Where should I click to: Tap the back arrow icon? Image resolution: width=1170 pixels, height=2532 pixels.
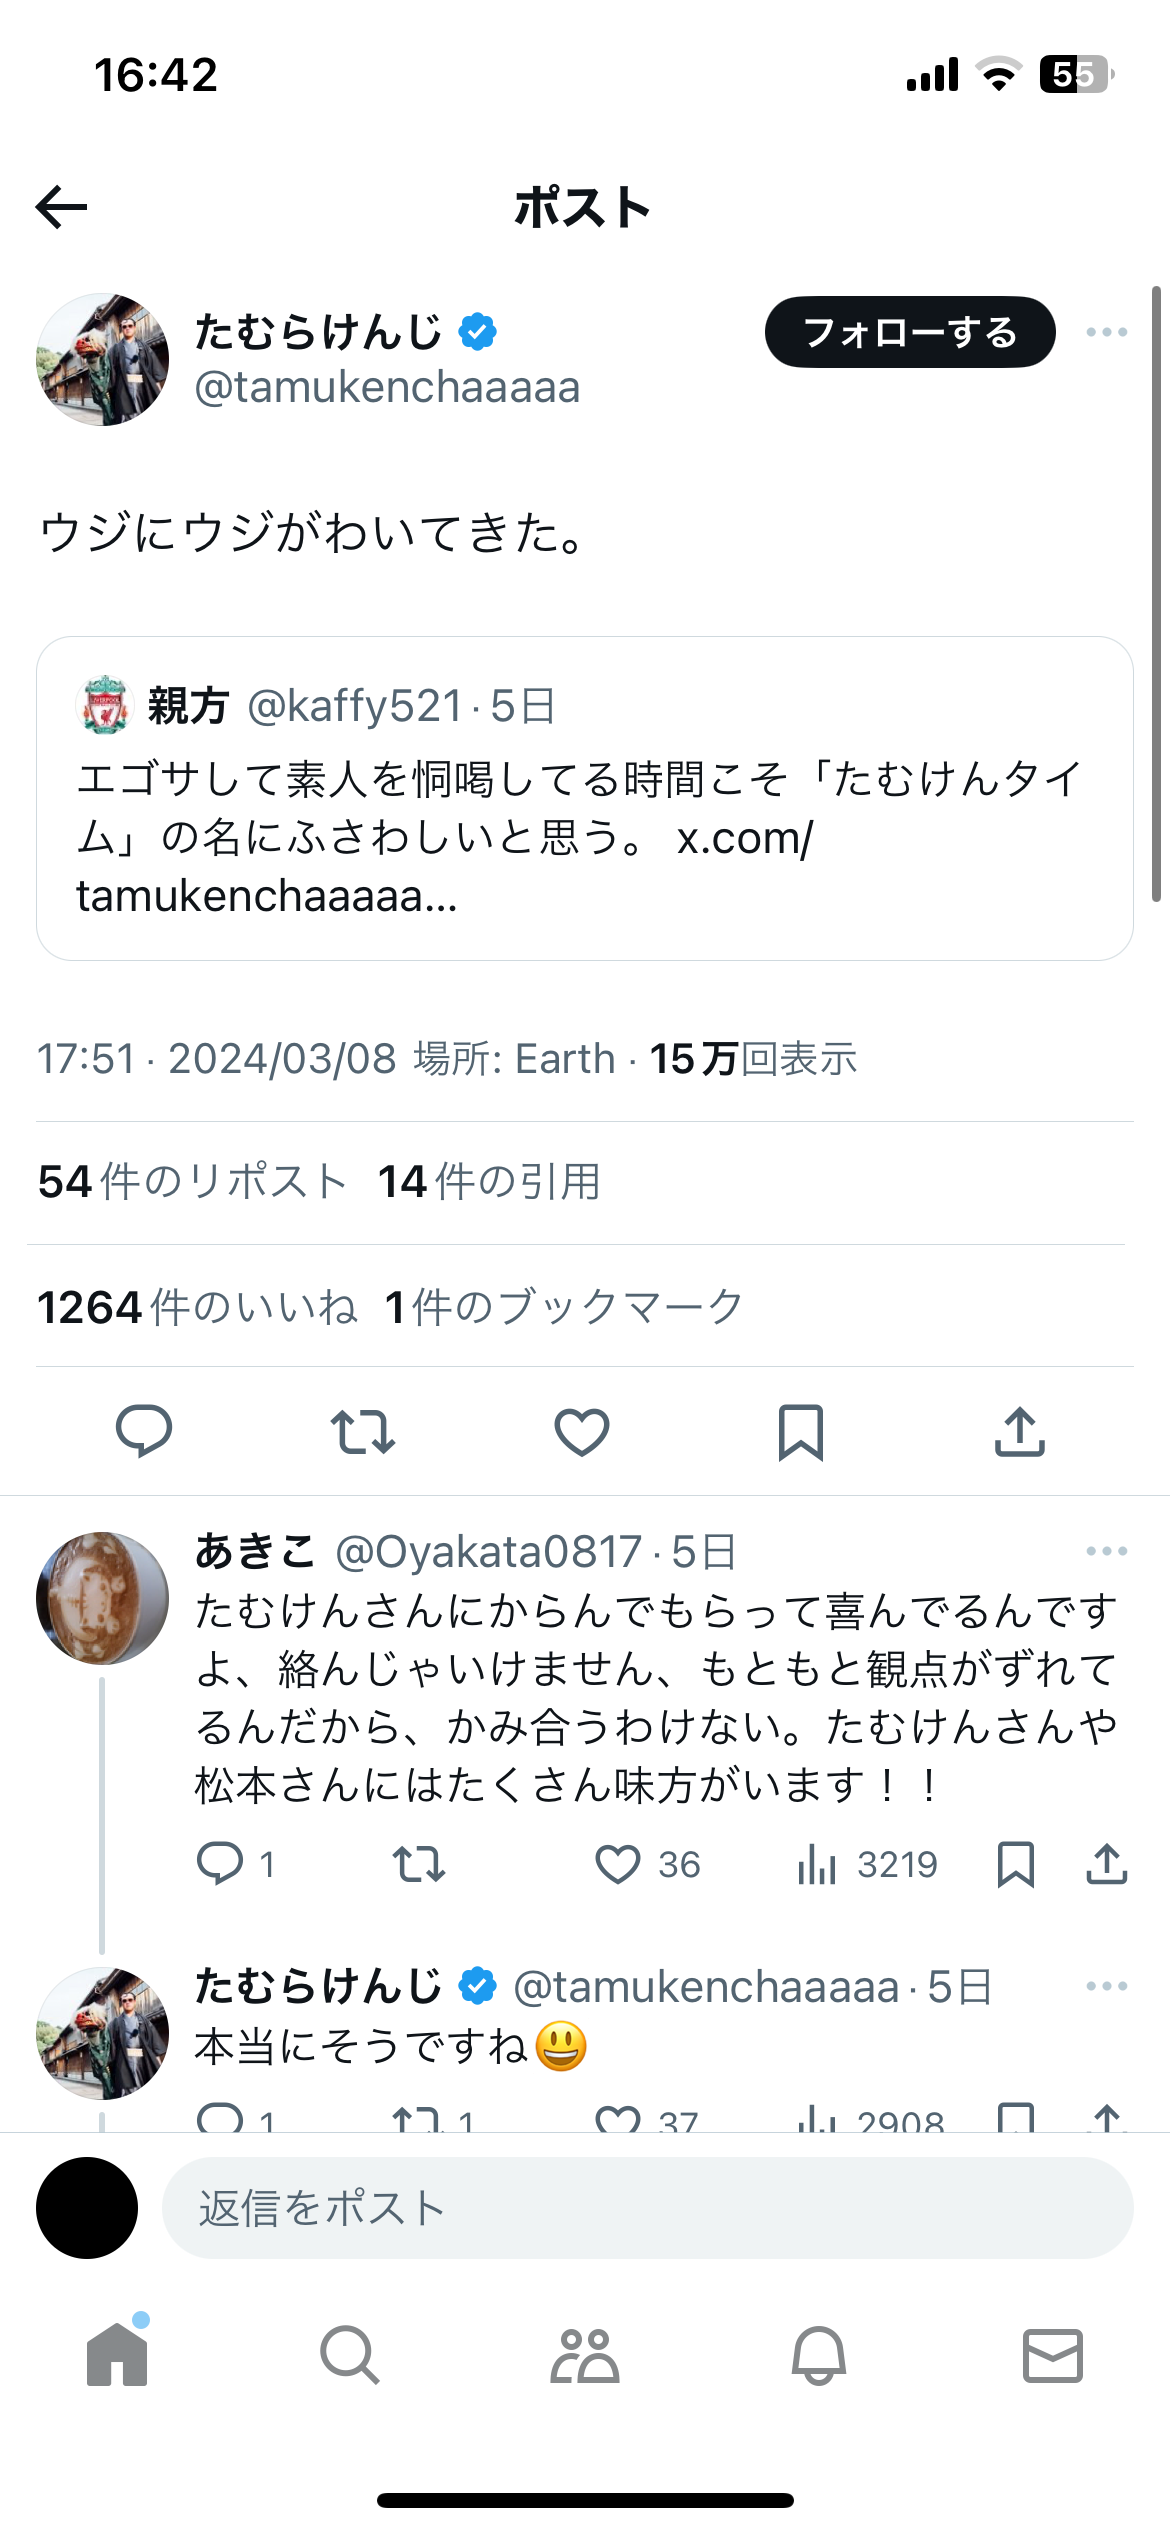tap(62, 207)
